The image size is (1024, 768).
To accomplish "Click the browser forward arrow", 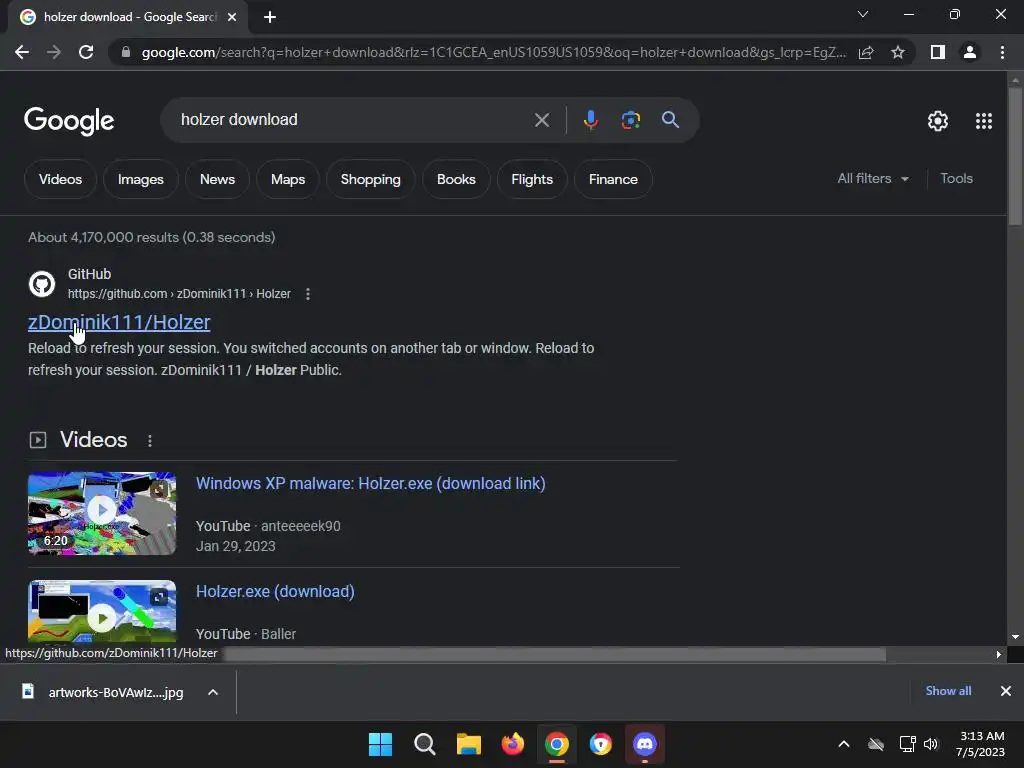I will tap(54, 52).
